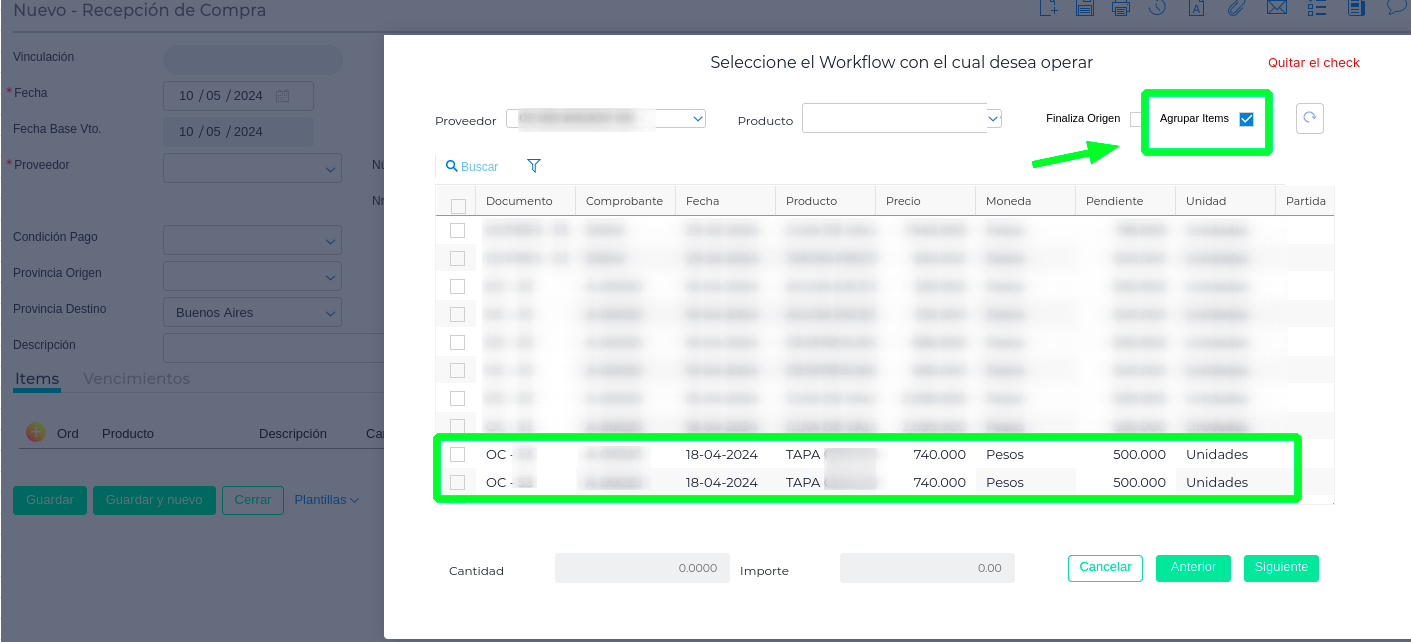Click the Buscar search link
The width and height of the screenshot is (1411, 642).
coord(472,166)
